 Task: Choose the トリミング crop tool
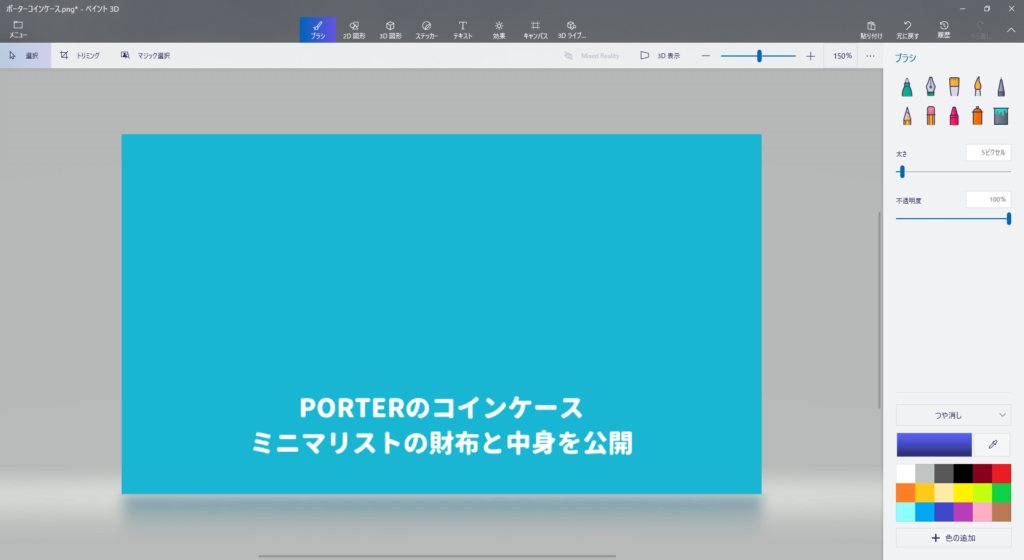pyautogui.click(x=80, y=55)
